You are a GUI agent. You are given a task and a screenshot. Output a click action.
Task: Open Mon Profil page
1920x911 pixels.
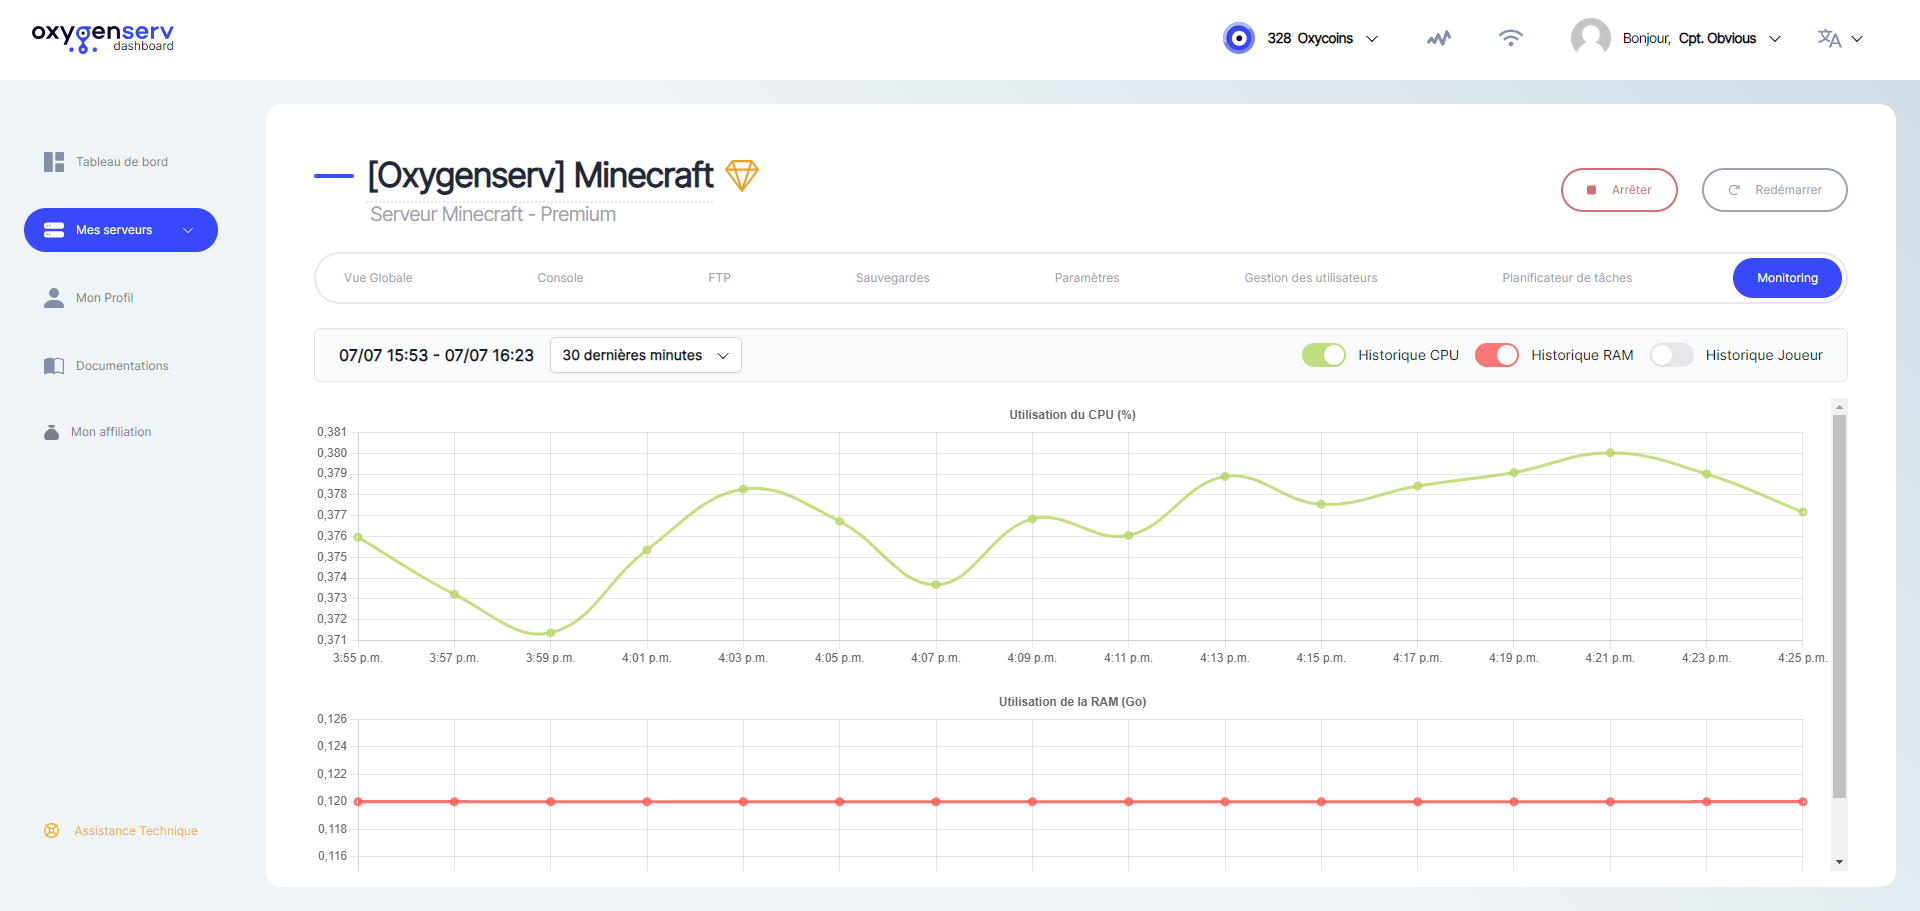pos(105,298)
